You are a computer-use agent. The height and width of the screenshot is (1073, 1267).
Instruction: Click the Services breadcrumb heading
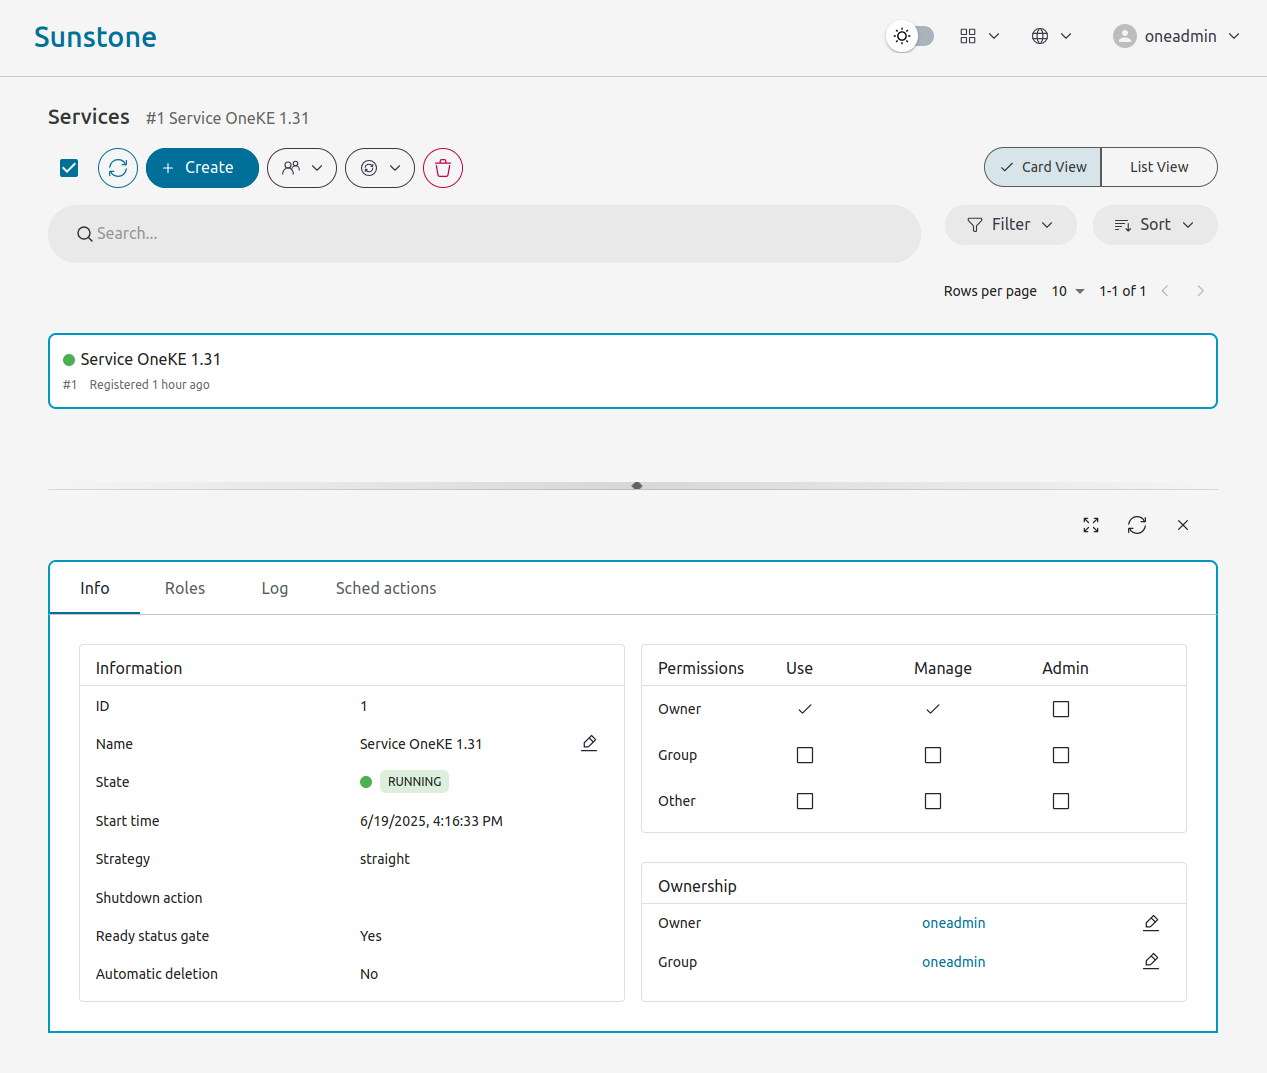coord(89,117)
